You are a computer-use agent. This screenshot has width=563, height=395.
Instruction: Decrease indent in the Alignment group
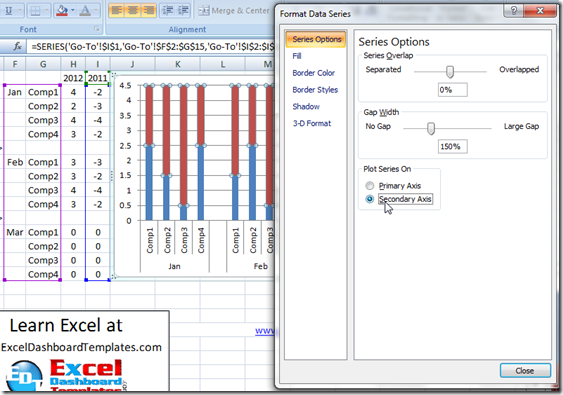tap(168, 11)
